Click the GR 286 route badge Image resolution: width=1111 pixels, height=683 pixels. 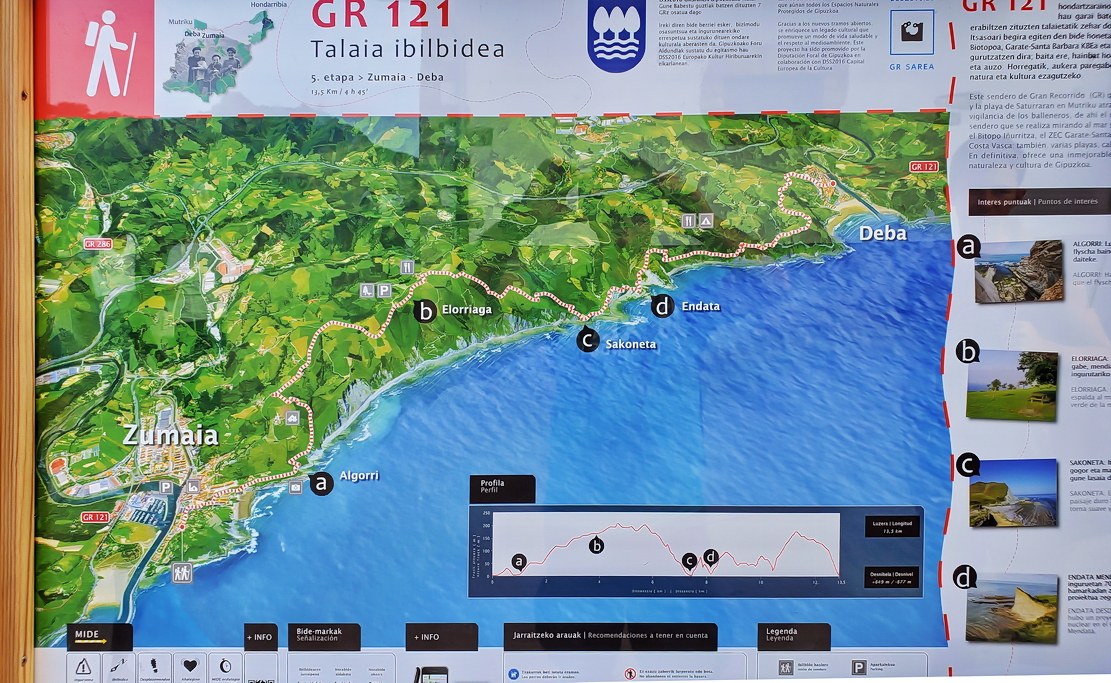[98, 244]
